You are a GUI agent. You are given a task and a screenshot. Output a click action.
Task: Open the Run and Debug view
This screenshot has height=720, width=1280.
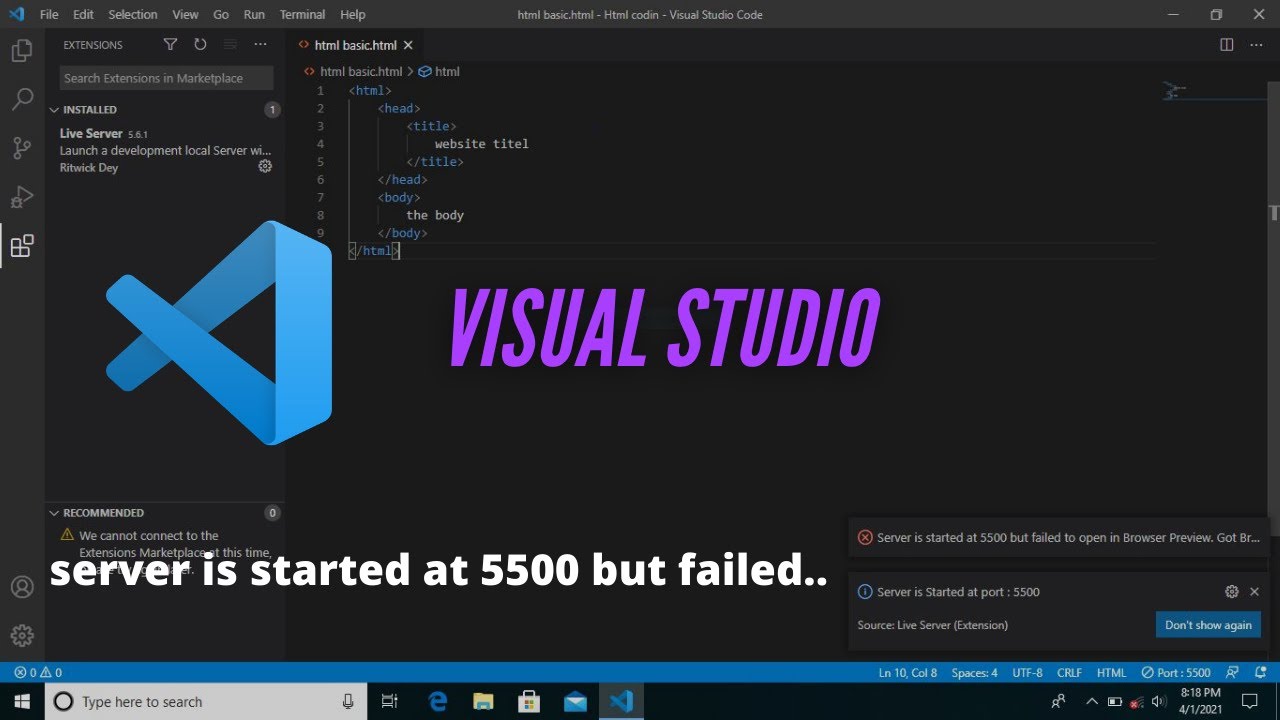(x=22, y=197)
